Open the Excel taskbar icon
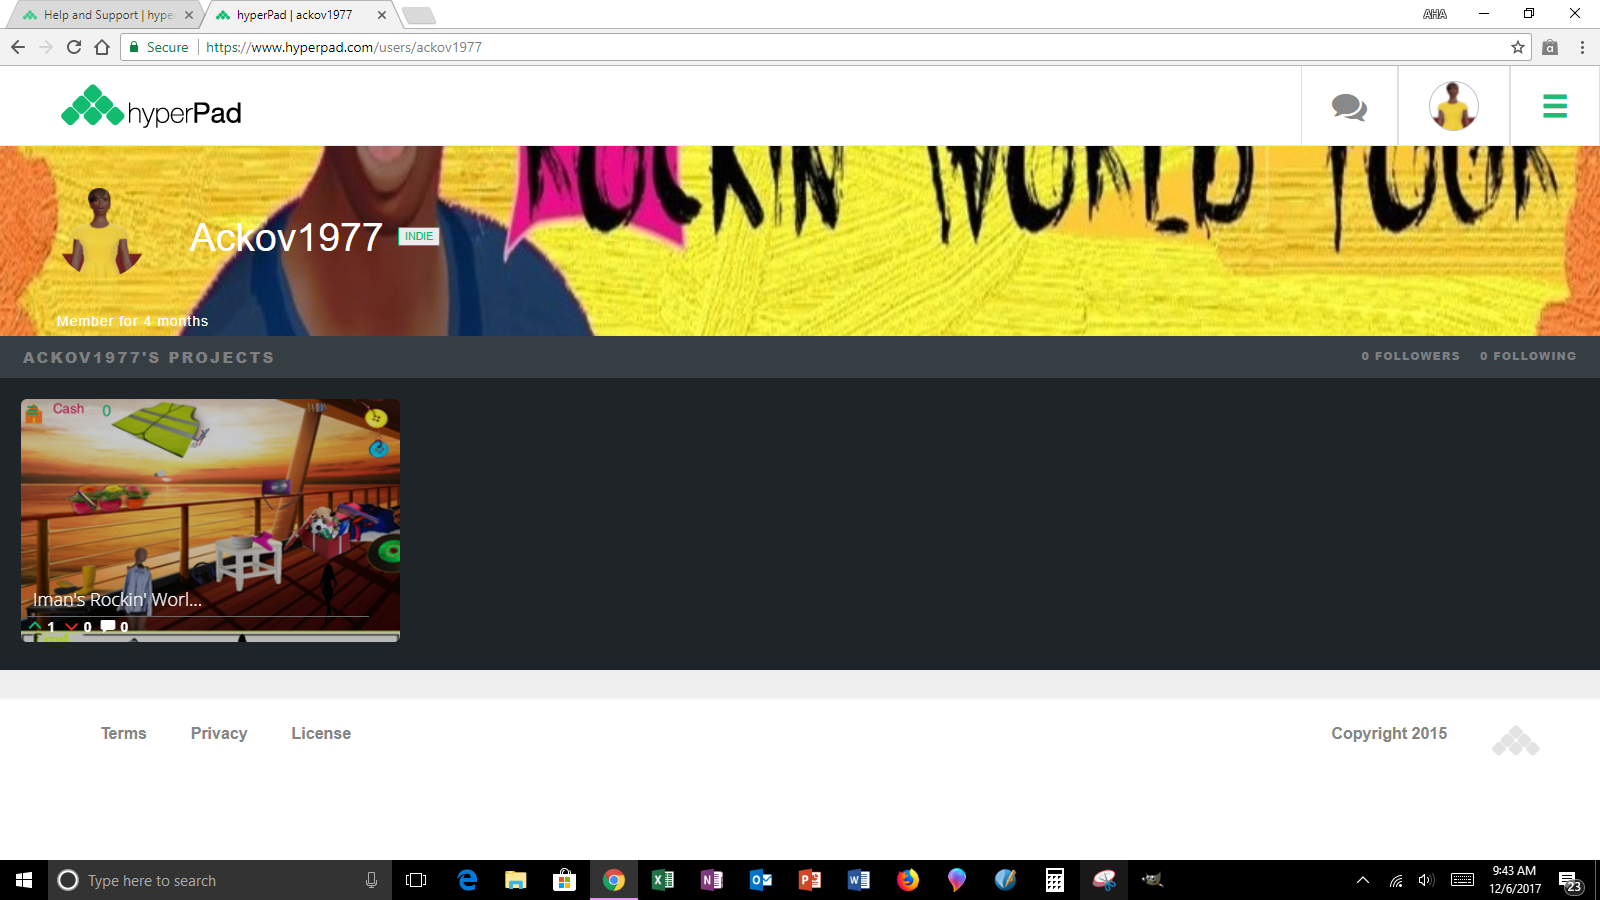Screen dimensions: 1600x900 pos(662,880)
